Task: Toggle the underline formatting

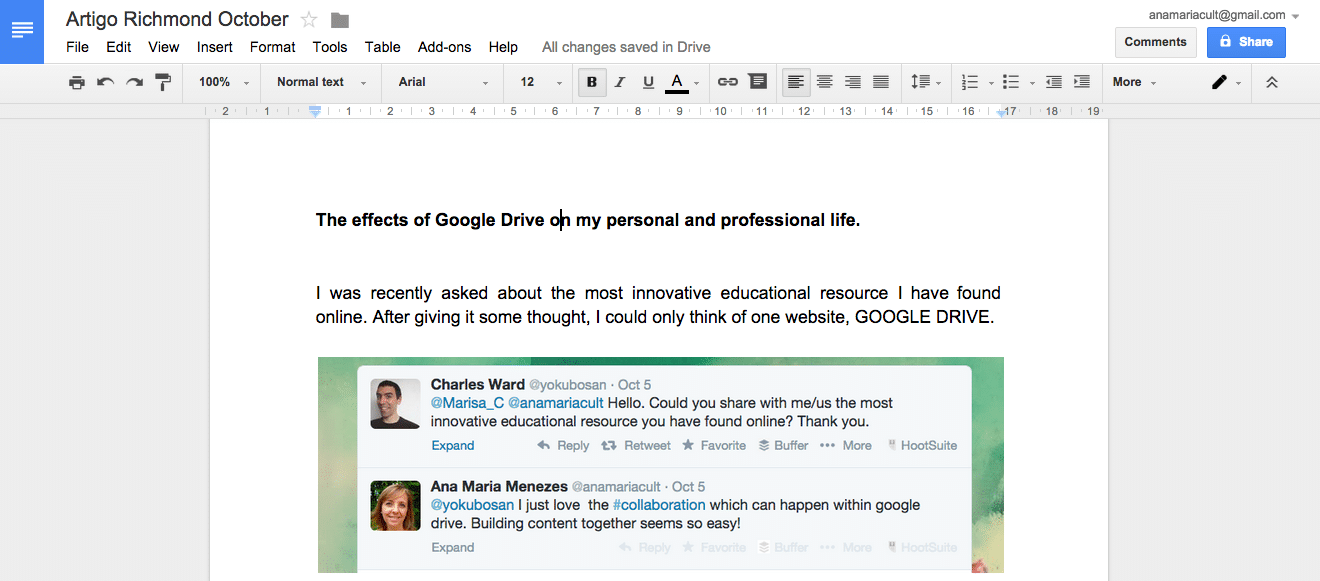Action: point(647,82)
